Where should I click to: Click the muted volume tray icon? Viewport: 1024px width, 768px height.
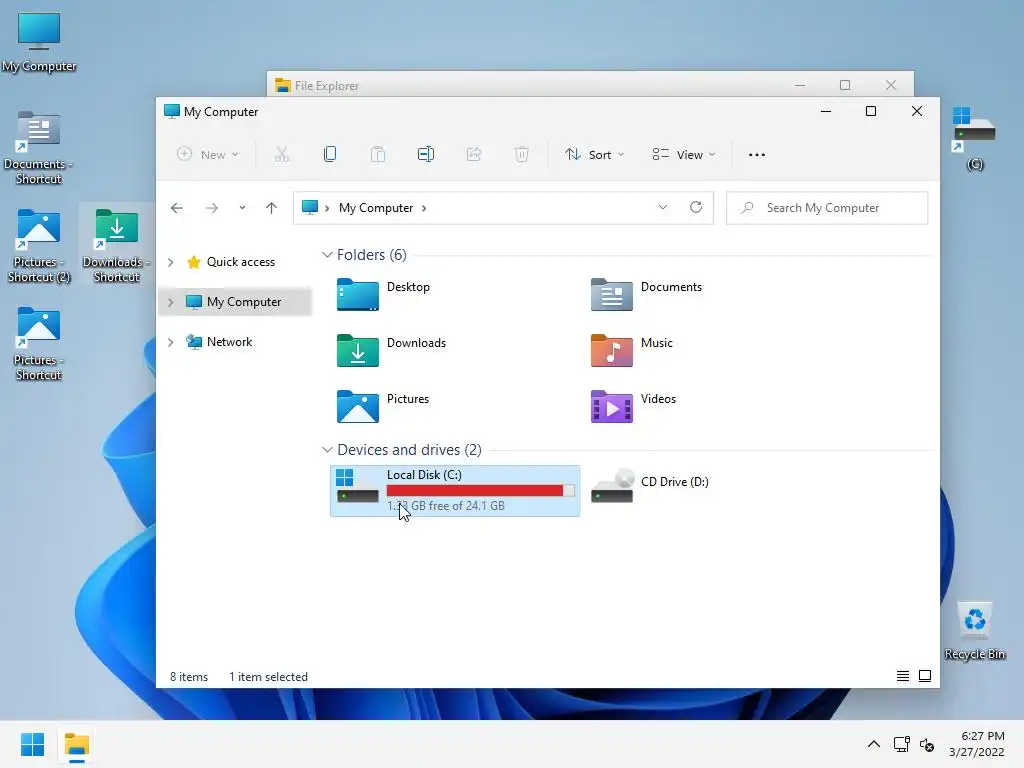(927, 744)
